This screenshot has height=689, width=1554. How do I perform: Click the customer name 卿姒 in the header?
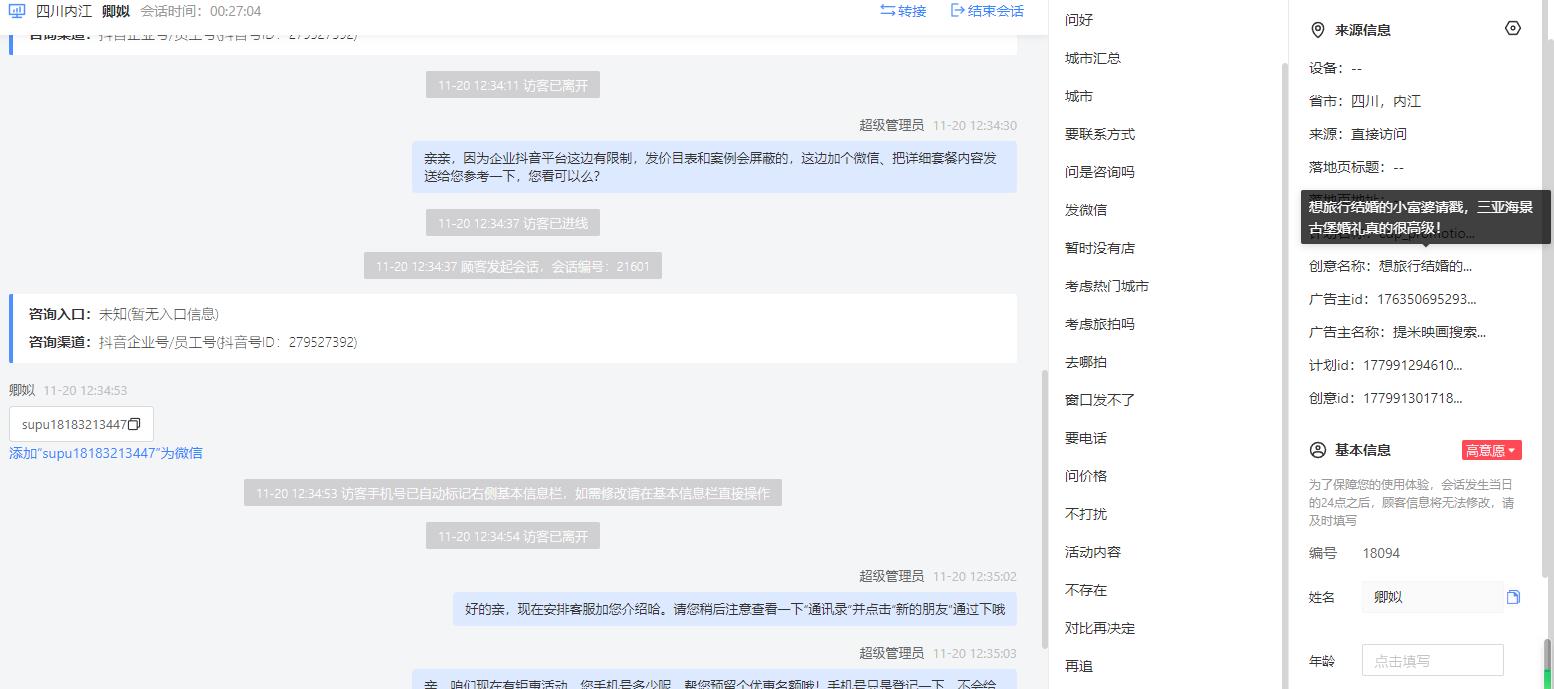coord(116,11)
